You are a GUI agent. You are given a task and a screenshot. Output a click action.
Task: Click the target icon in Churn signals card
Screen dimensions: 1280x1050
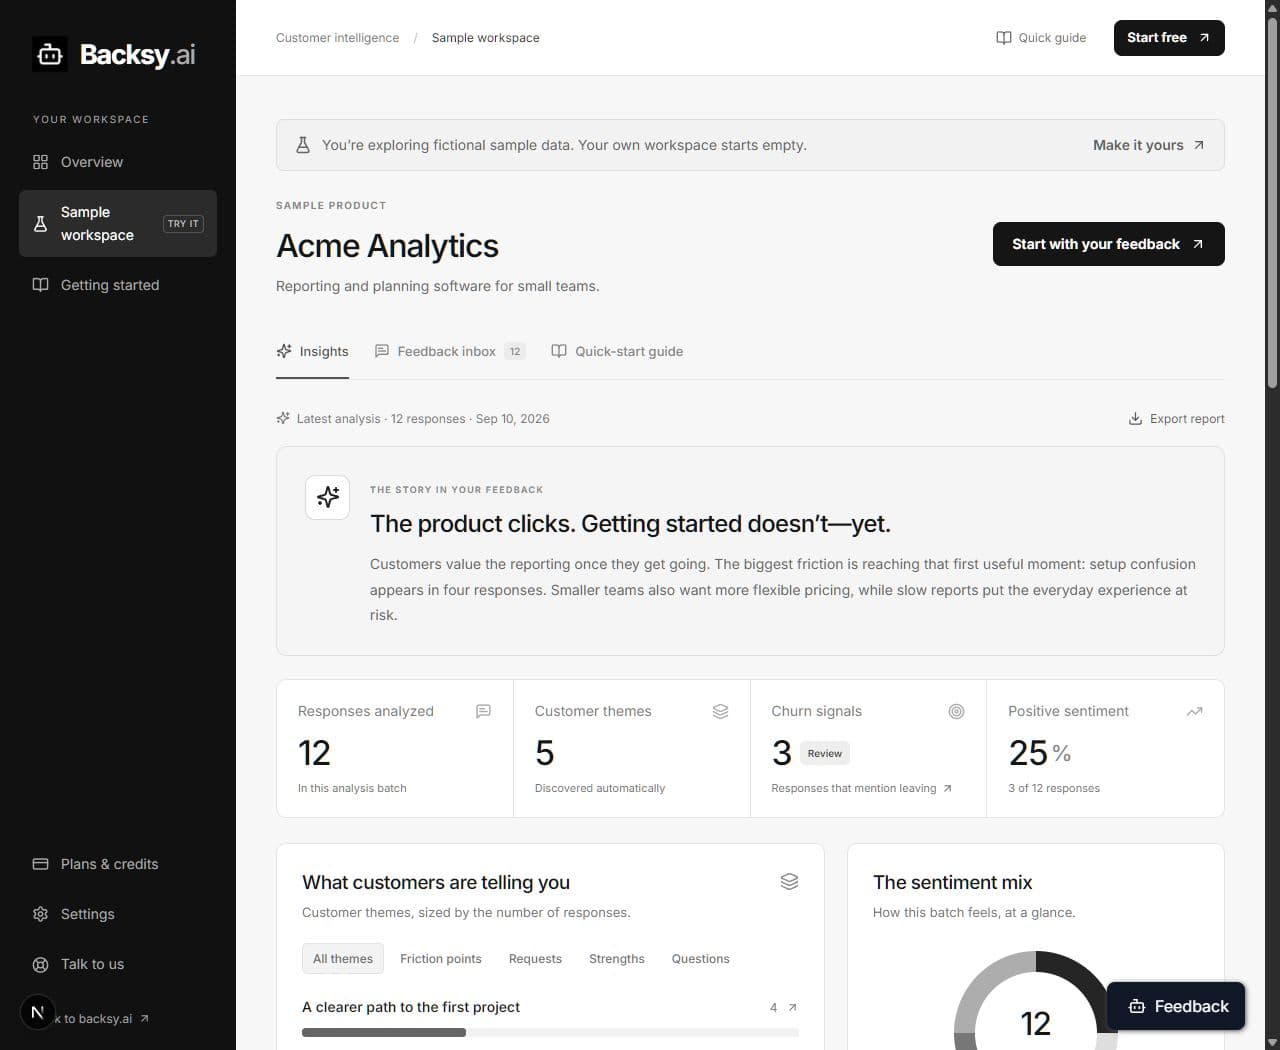point(956,711)
